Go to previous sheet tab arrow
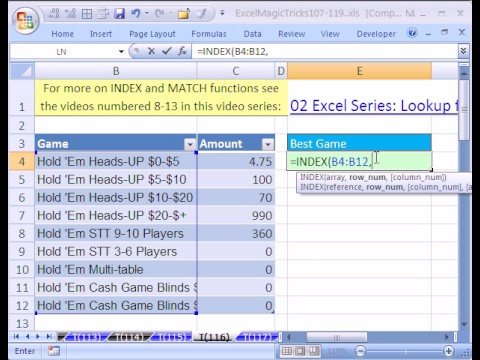 point(27,337)
